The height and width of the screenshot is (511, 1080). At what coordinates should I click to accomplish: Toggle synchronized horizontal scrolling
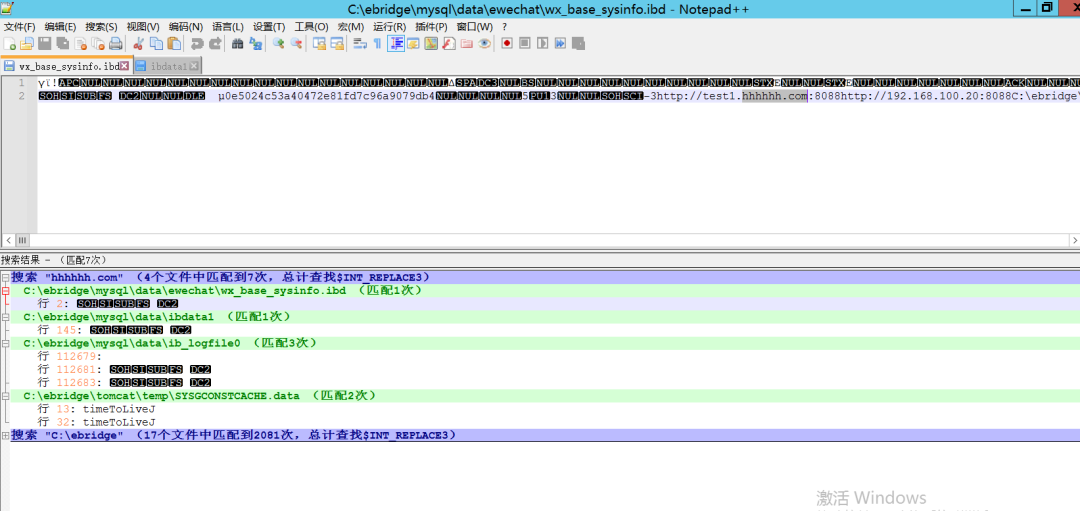tap(337, 43)
